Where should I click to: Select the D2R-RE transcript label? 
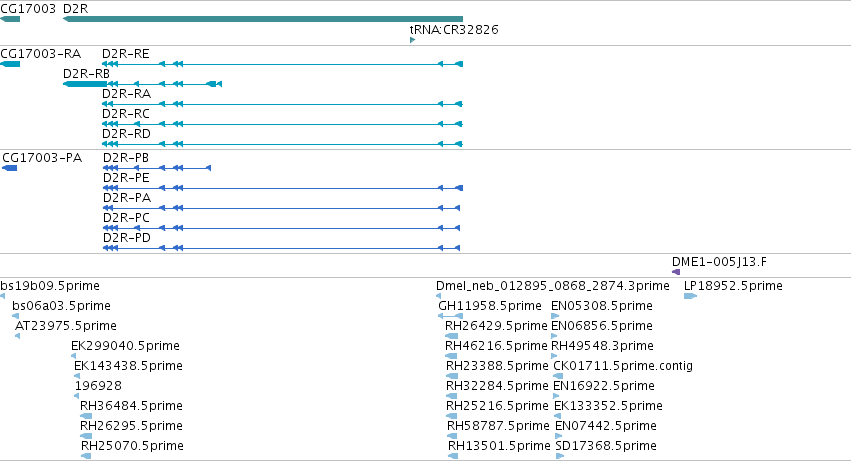[126, 54]
